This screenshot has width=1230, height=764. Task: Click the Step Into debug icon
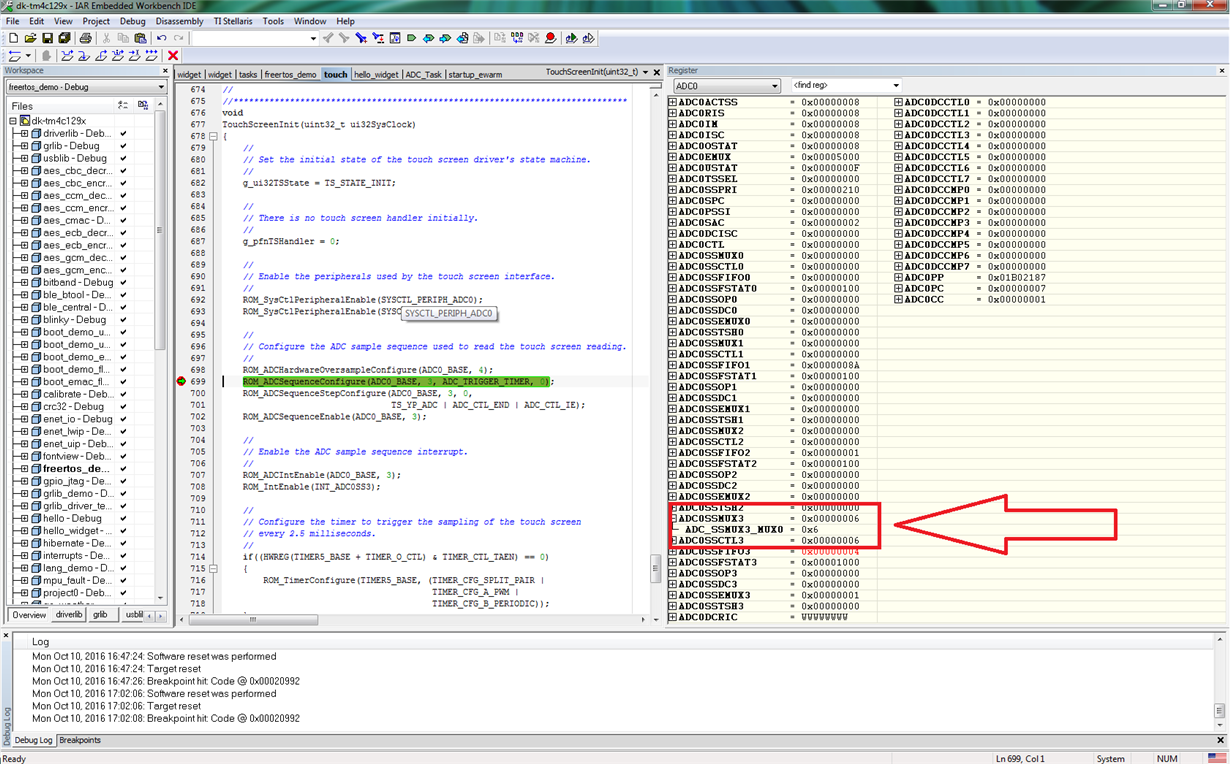[84, 56]
